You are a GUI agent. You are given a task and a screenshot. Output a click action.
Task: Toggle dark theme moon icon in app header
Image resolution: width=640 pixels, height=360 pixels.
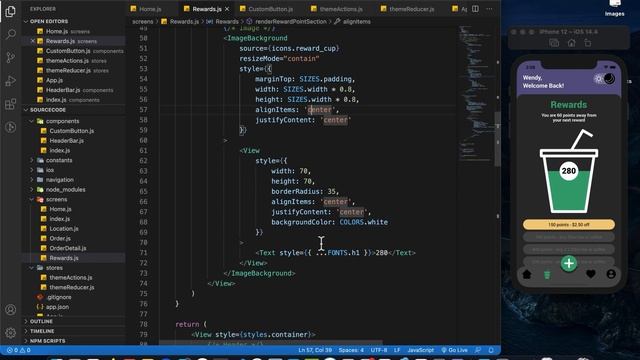click(609, 79)
